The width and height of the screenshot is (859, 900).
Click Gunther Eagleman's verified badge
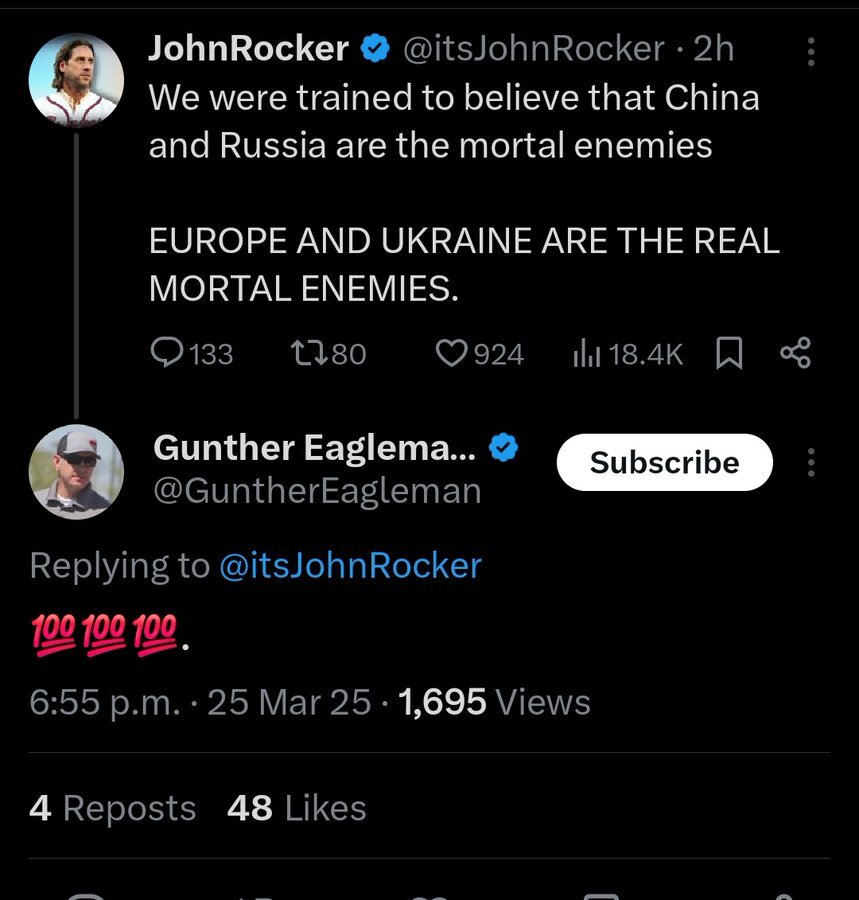[504, 449]
